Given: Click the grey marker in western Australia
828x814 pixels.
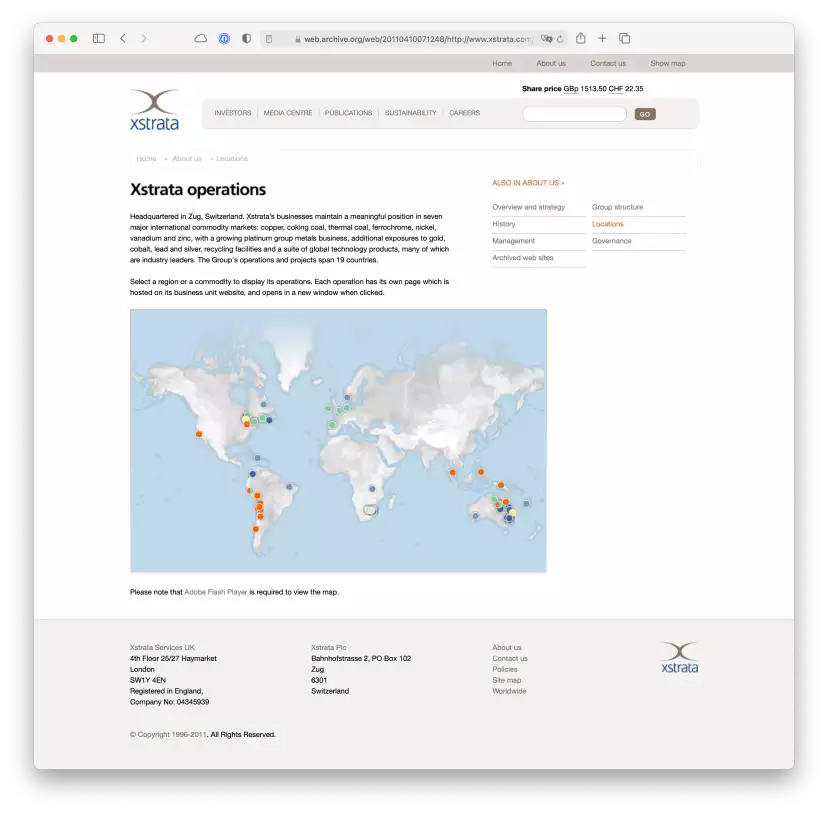Looking at the screenshot, I should coord(476,516).
